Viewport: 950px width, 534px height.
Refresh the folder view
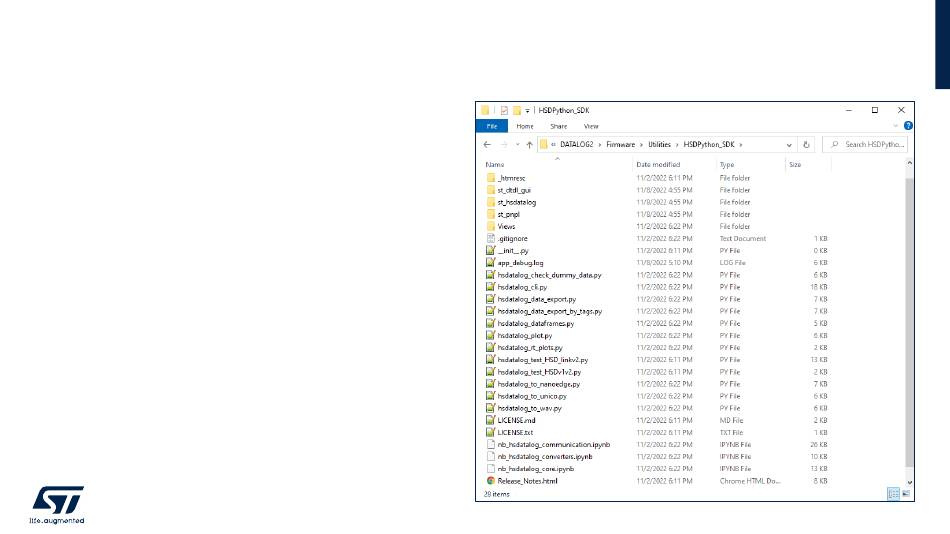click(806, 144)
